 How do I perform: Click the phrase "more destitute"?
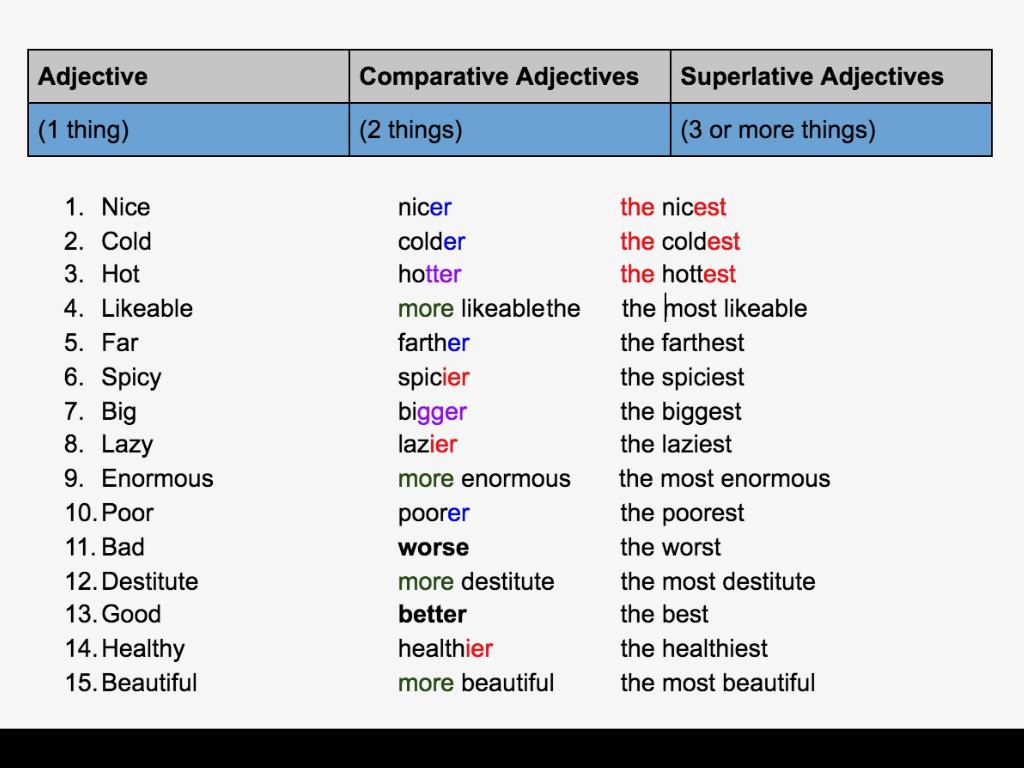[475, 582]
